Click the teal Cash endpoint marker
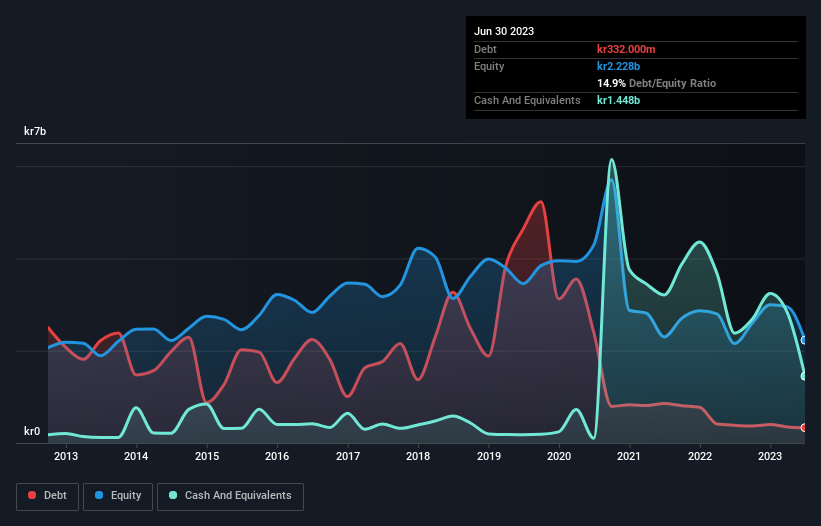 click(x=804, y=376)
